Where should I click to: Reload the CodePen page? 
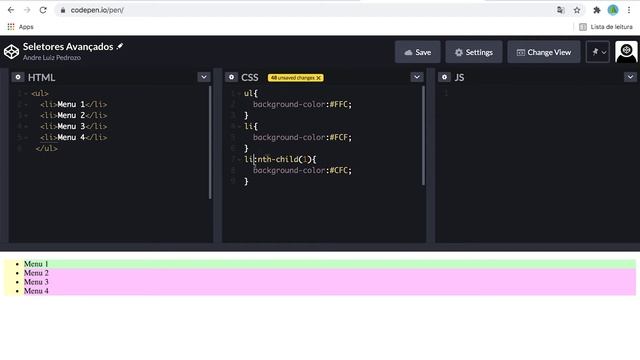click(43, 10)
